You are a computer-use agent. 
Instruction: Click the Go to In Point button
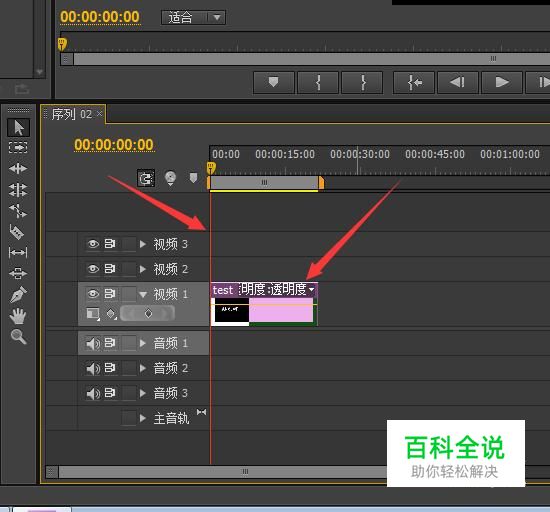point(414,82)
